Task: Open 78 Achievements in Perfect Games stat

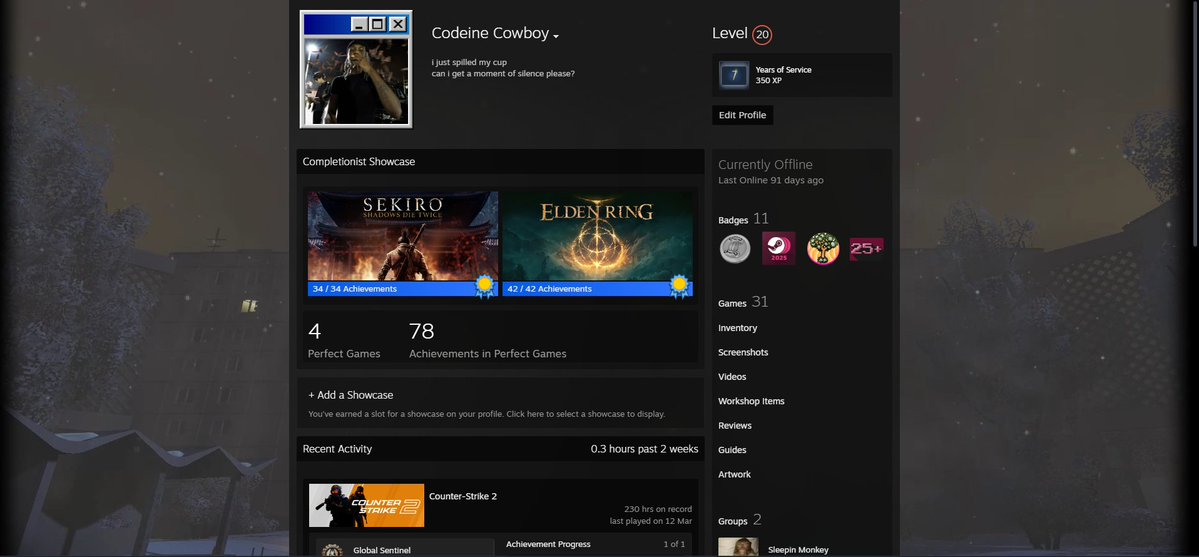Action: (x=487, y=340)
